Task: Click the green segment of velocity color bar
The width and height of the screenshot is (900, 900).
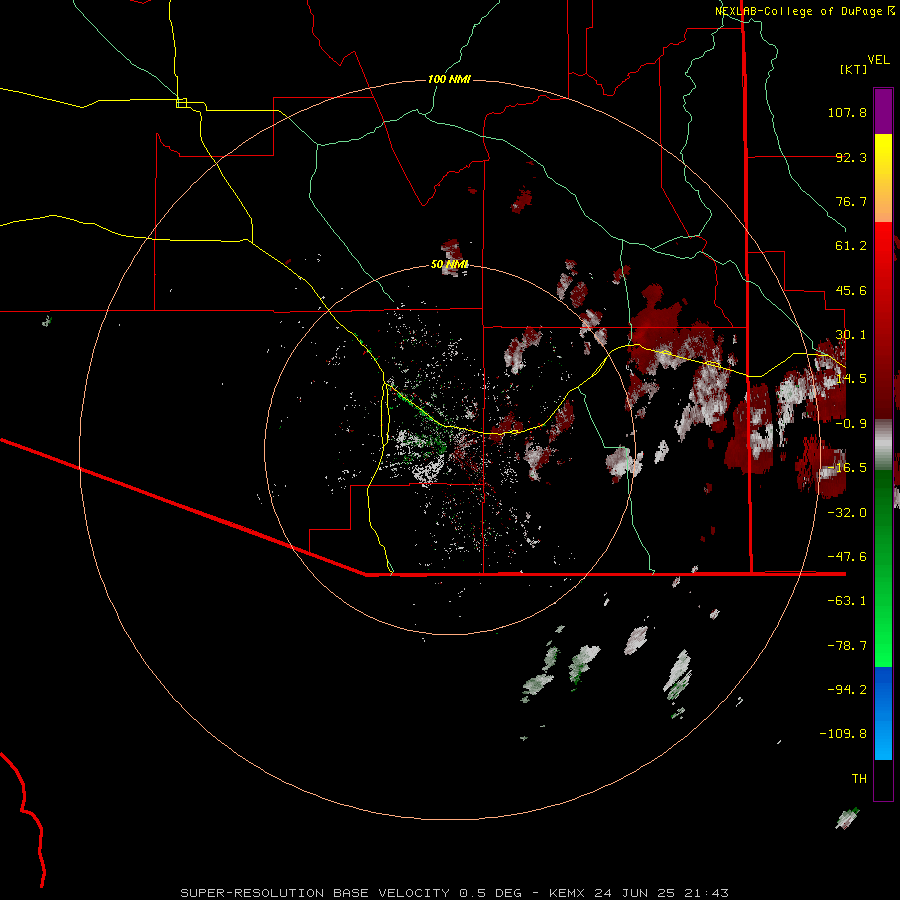Action: 883,568
